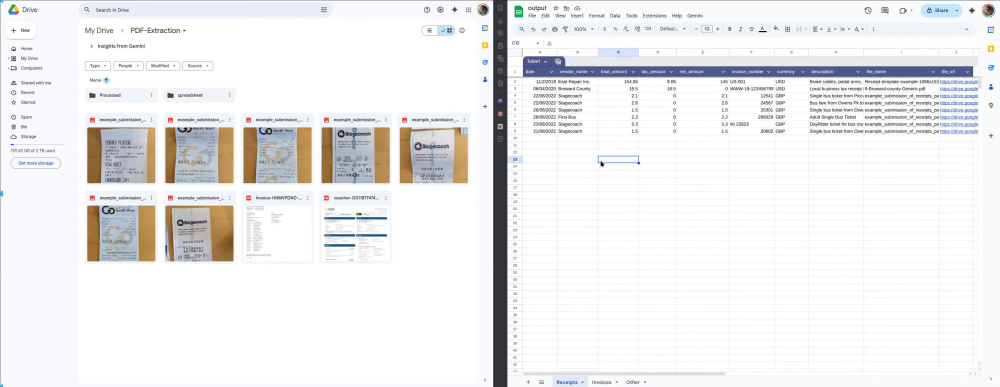Open Shared with me in Drive
This screenshot has width=1000, height=387.
click(36, 83)
